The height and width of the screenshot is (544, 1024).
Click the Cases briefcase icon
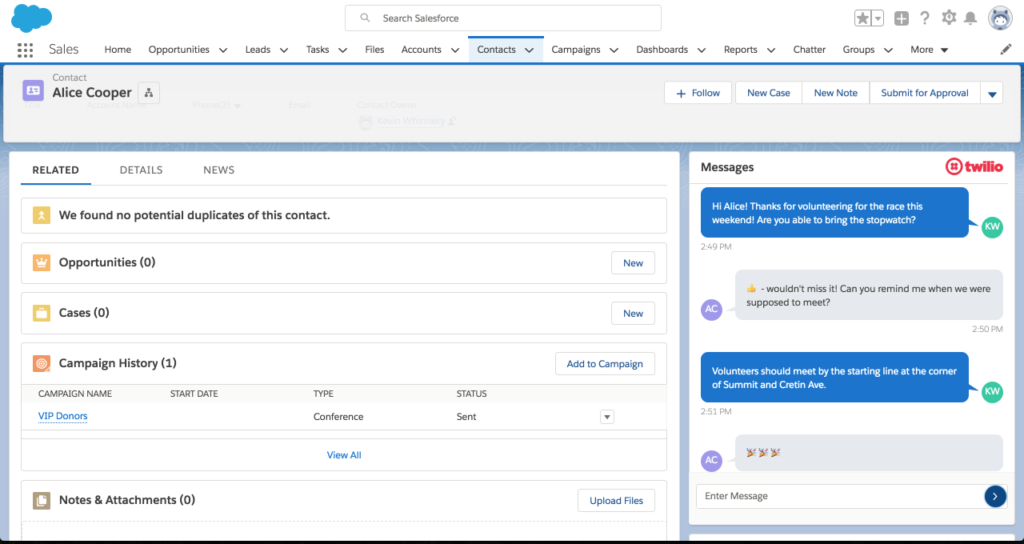pyautogui.click(x=41, y=313)
